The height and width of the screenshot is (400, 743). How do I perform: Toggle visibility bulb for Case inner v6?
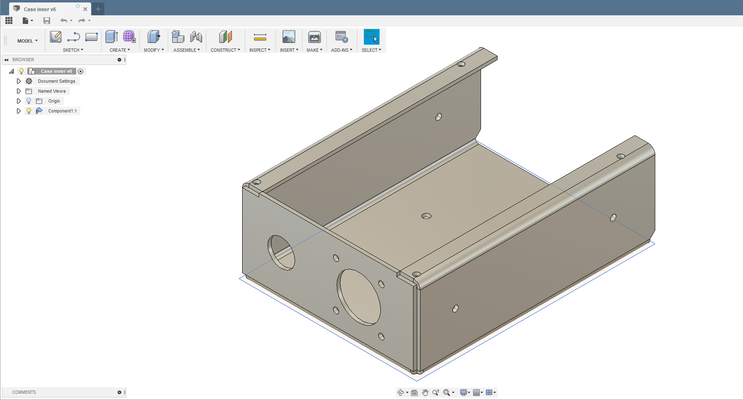click(21, 71)
